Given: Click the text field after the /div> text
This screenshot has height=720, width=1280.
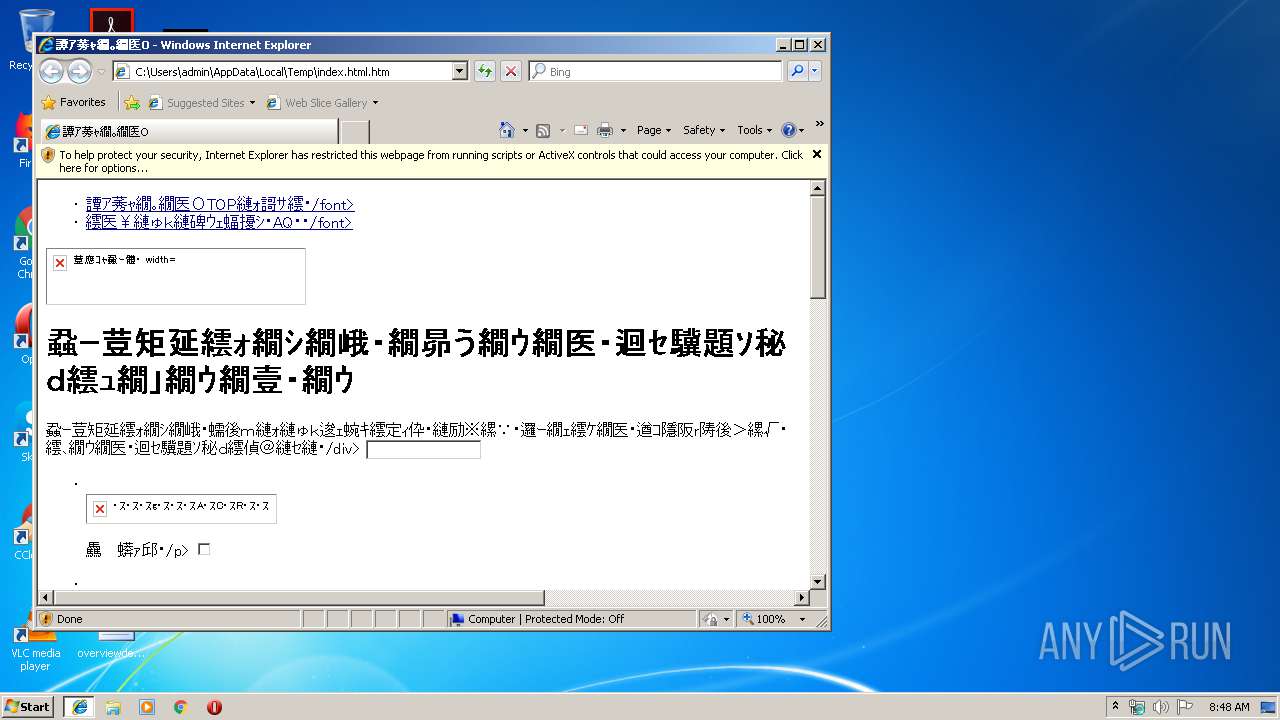Looking at the screenshot, I should 423,449.
